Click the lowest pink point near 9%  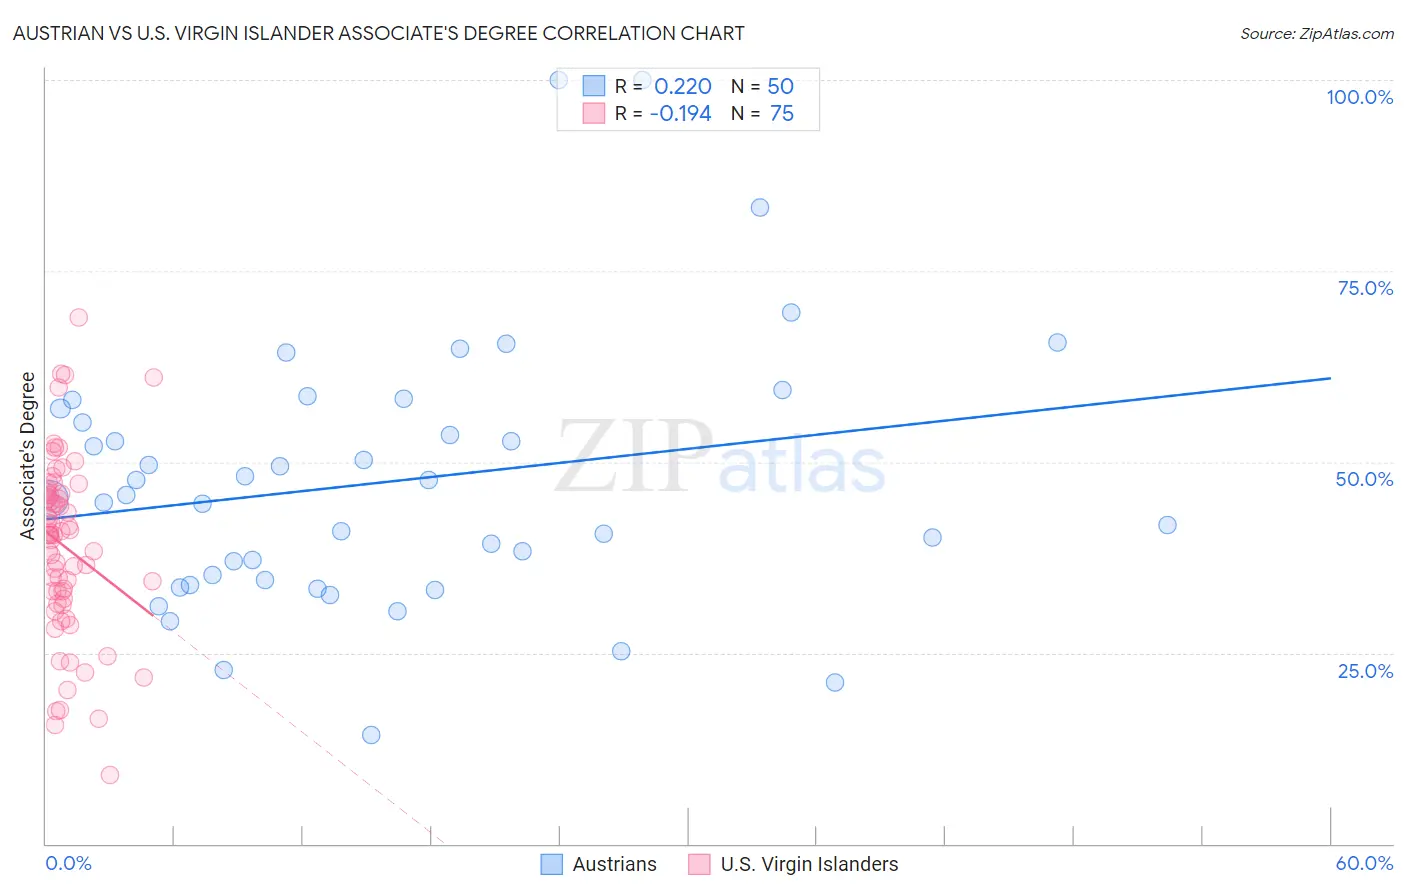[x=110, y=775]
